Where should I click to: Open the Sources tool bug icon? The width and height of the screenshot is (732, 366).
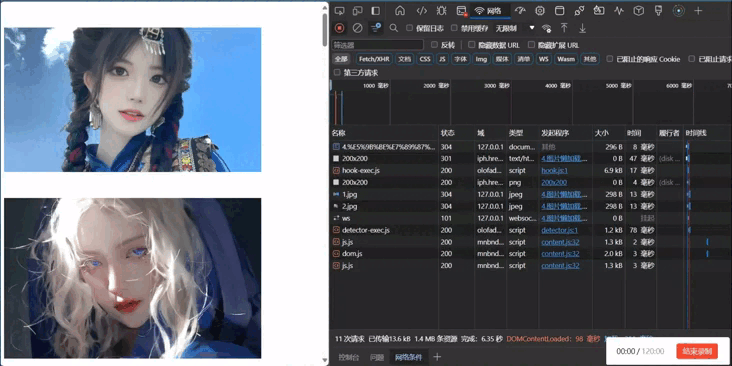point(441,11)
